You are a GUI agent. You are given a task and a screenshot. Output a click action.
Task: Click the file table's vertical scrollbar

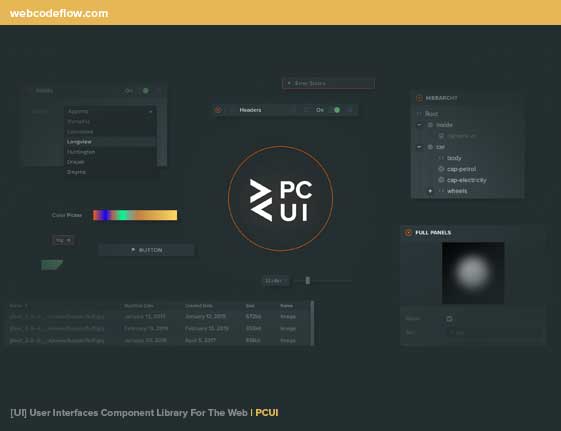pyautogui.click(x=312, y=323)
